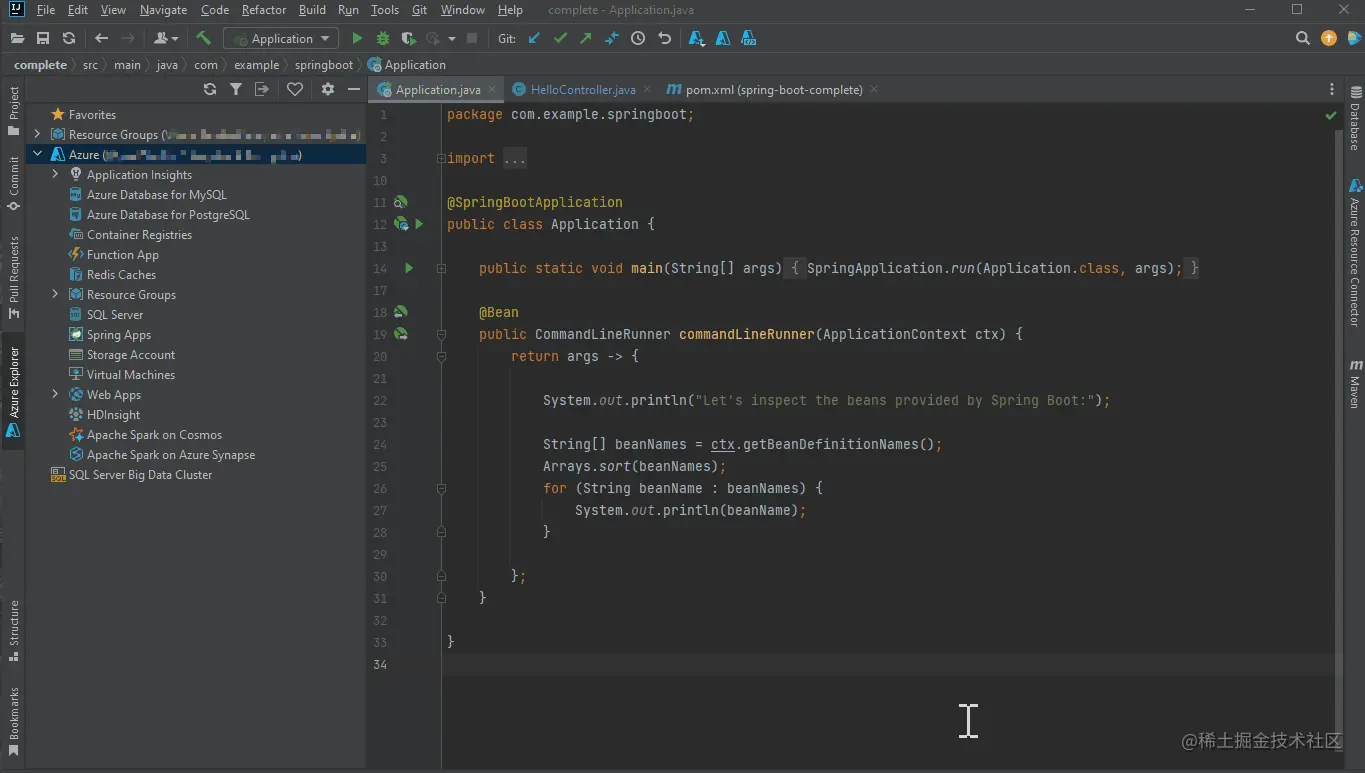Switch to pom.xml editor tab

coord(774,89)
